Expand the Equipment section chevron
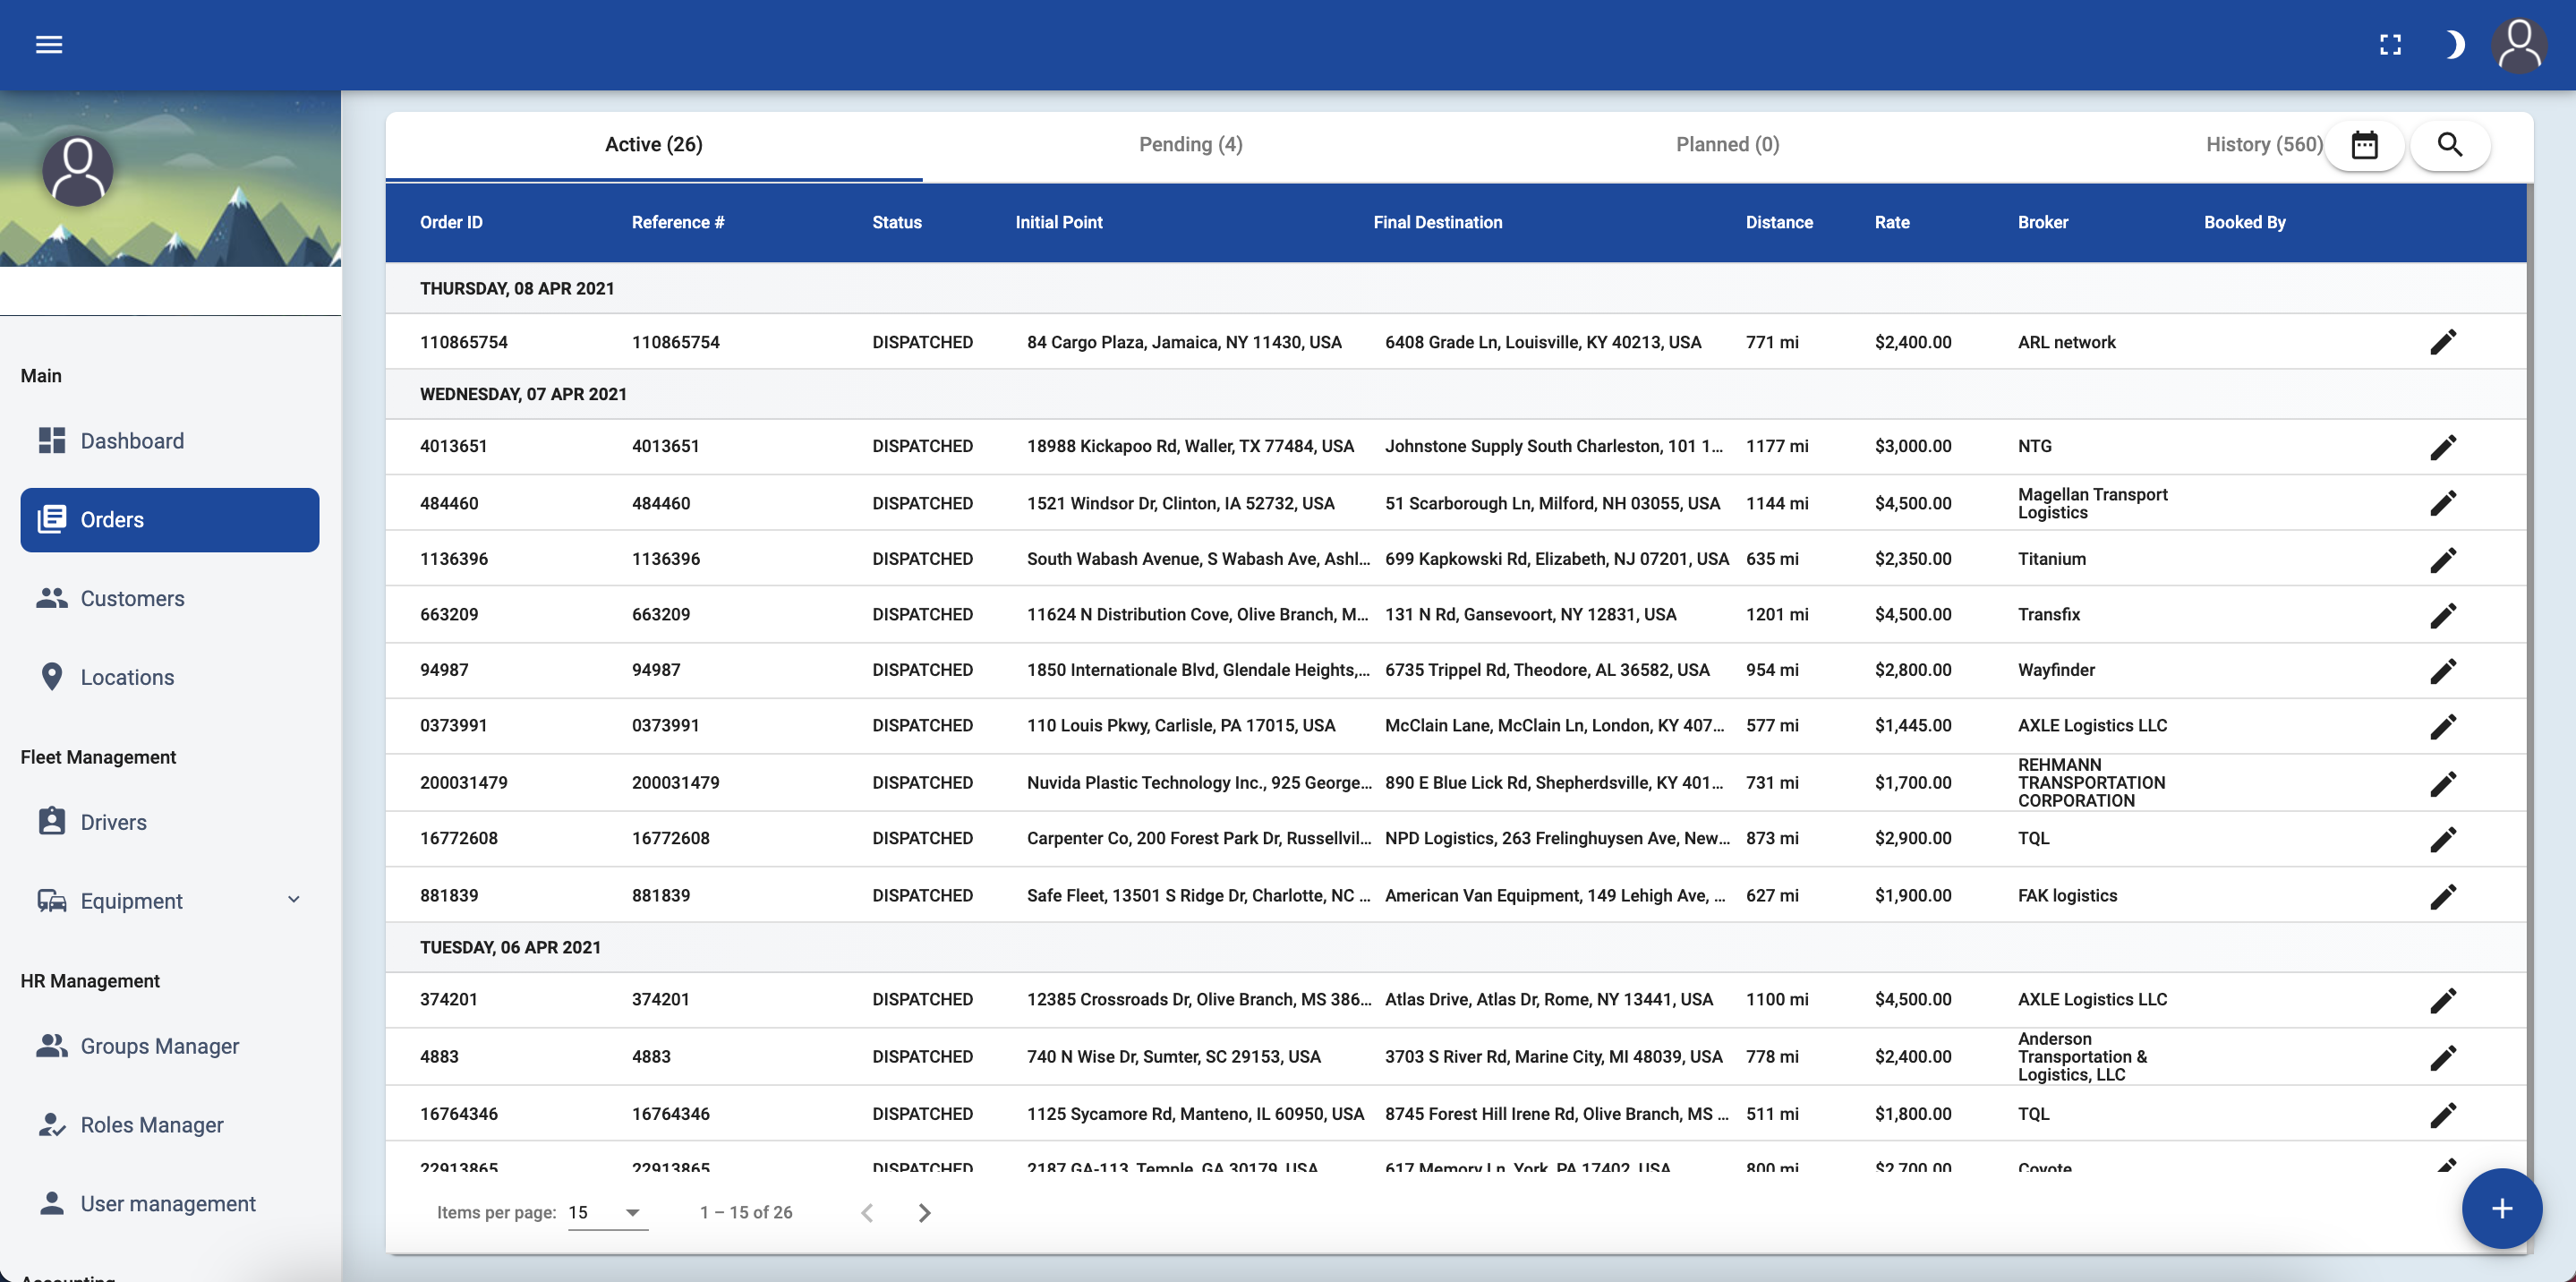This screenshot has width=2576, height=1282. pyautogui.click(x=292, y=900)
